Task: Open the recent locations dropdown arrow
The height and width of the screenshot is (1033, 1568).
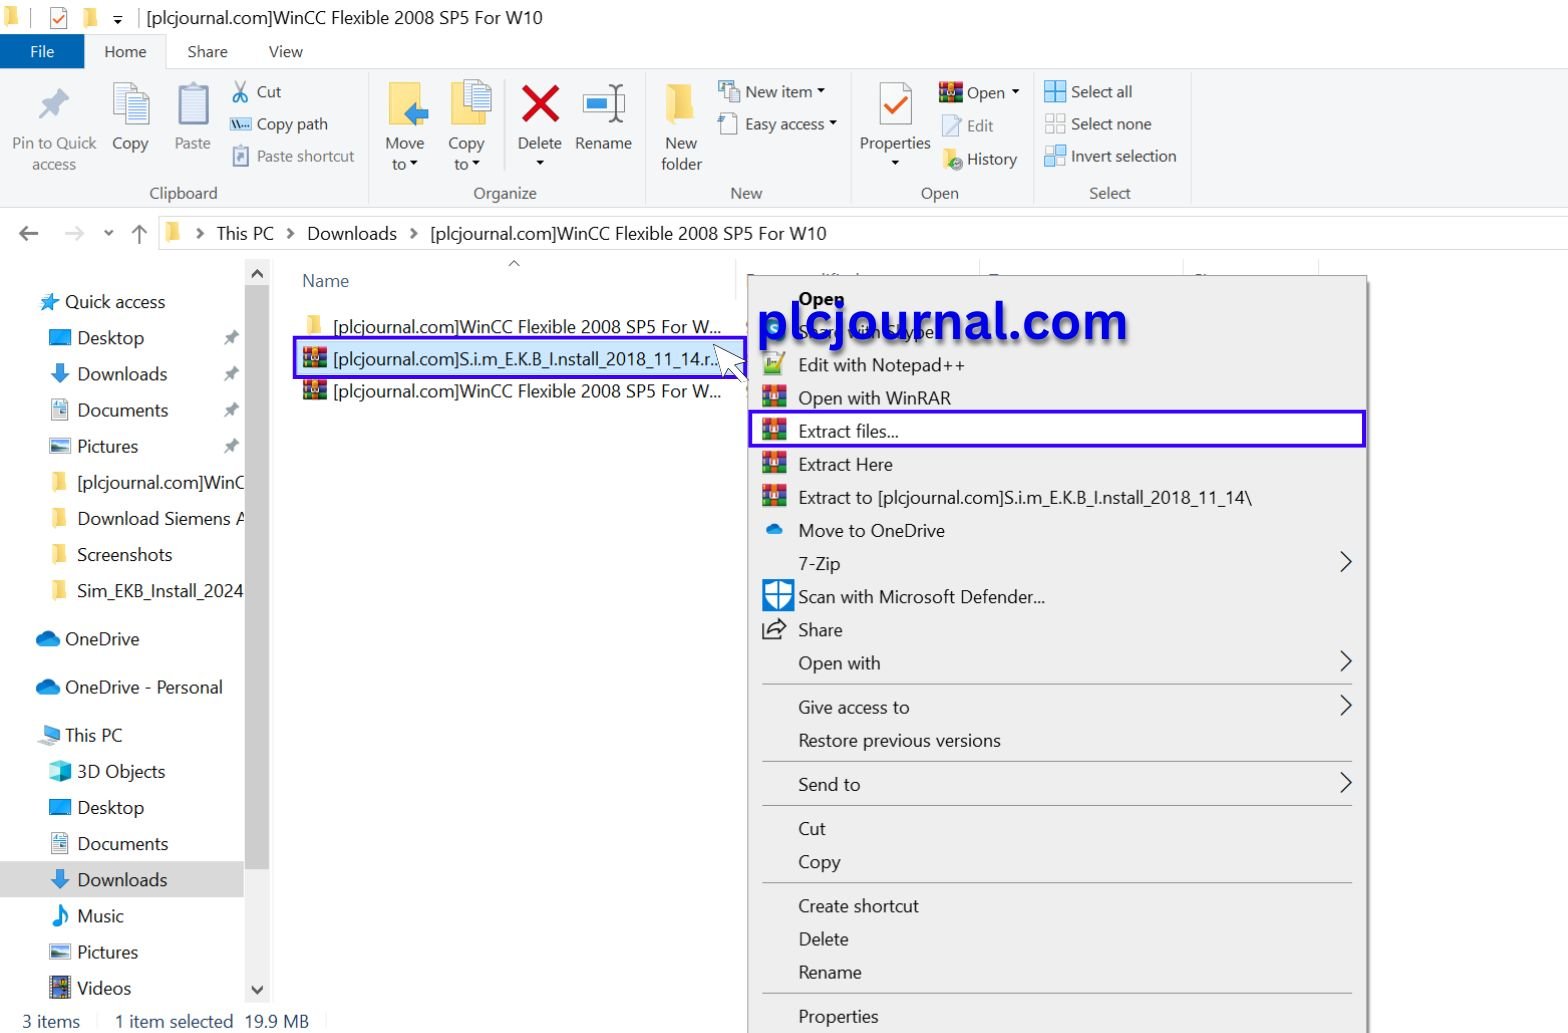Action: [x=108, y=233]
